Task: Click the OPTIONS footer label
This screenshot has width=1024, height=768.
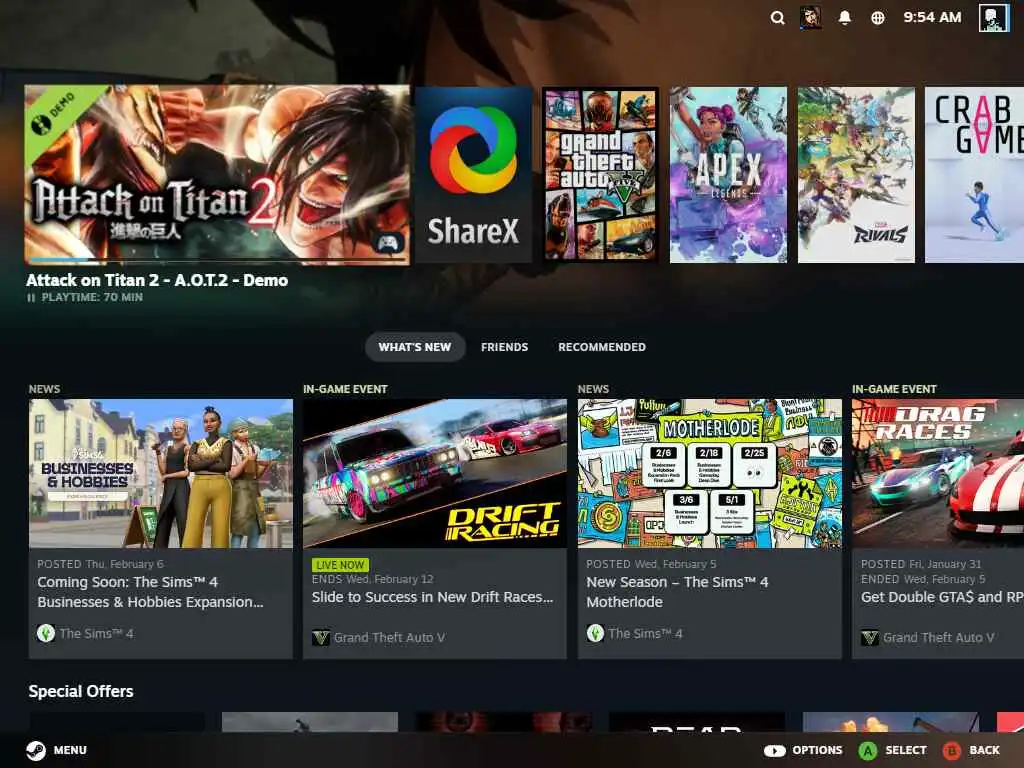Action: coord(817,750)
